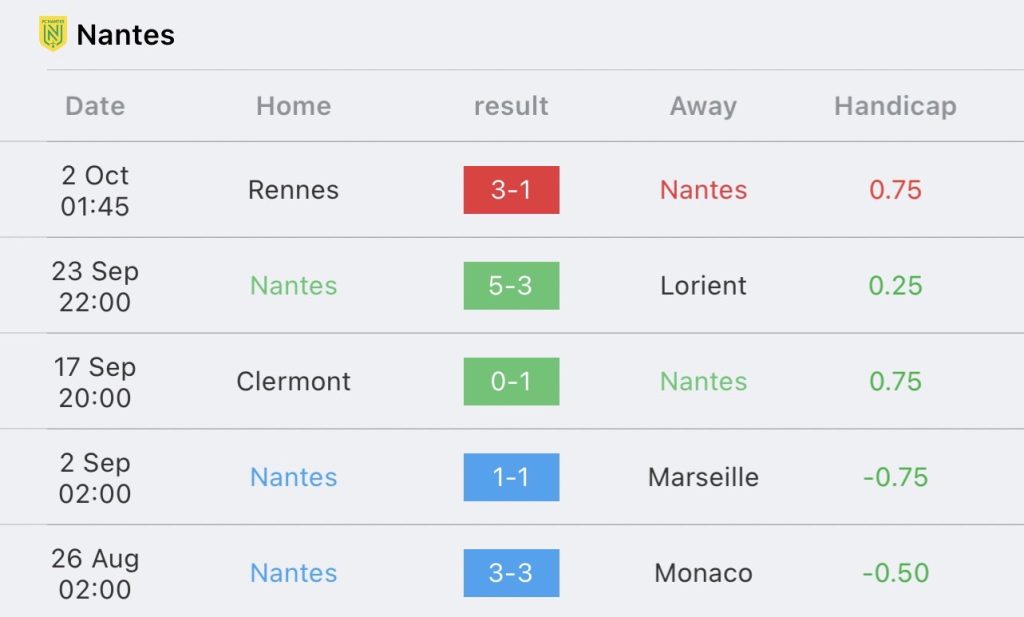This screenshot has height=617, width=1024.
Task: Select the 2 Oct 01:45 match date
Action: coord(95,191)
